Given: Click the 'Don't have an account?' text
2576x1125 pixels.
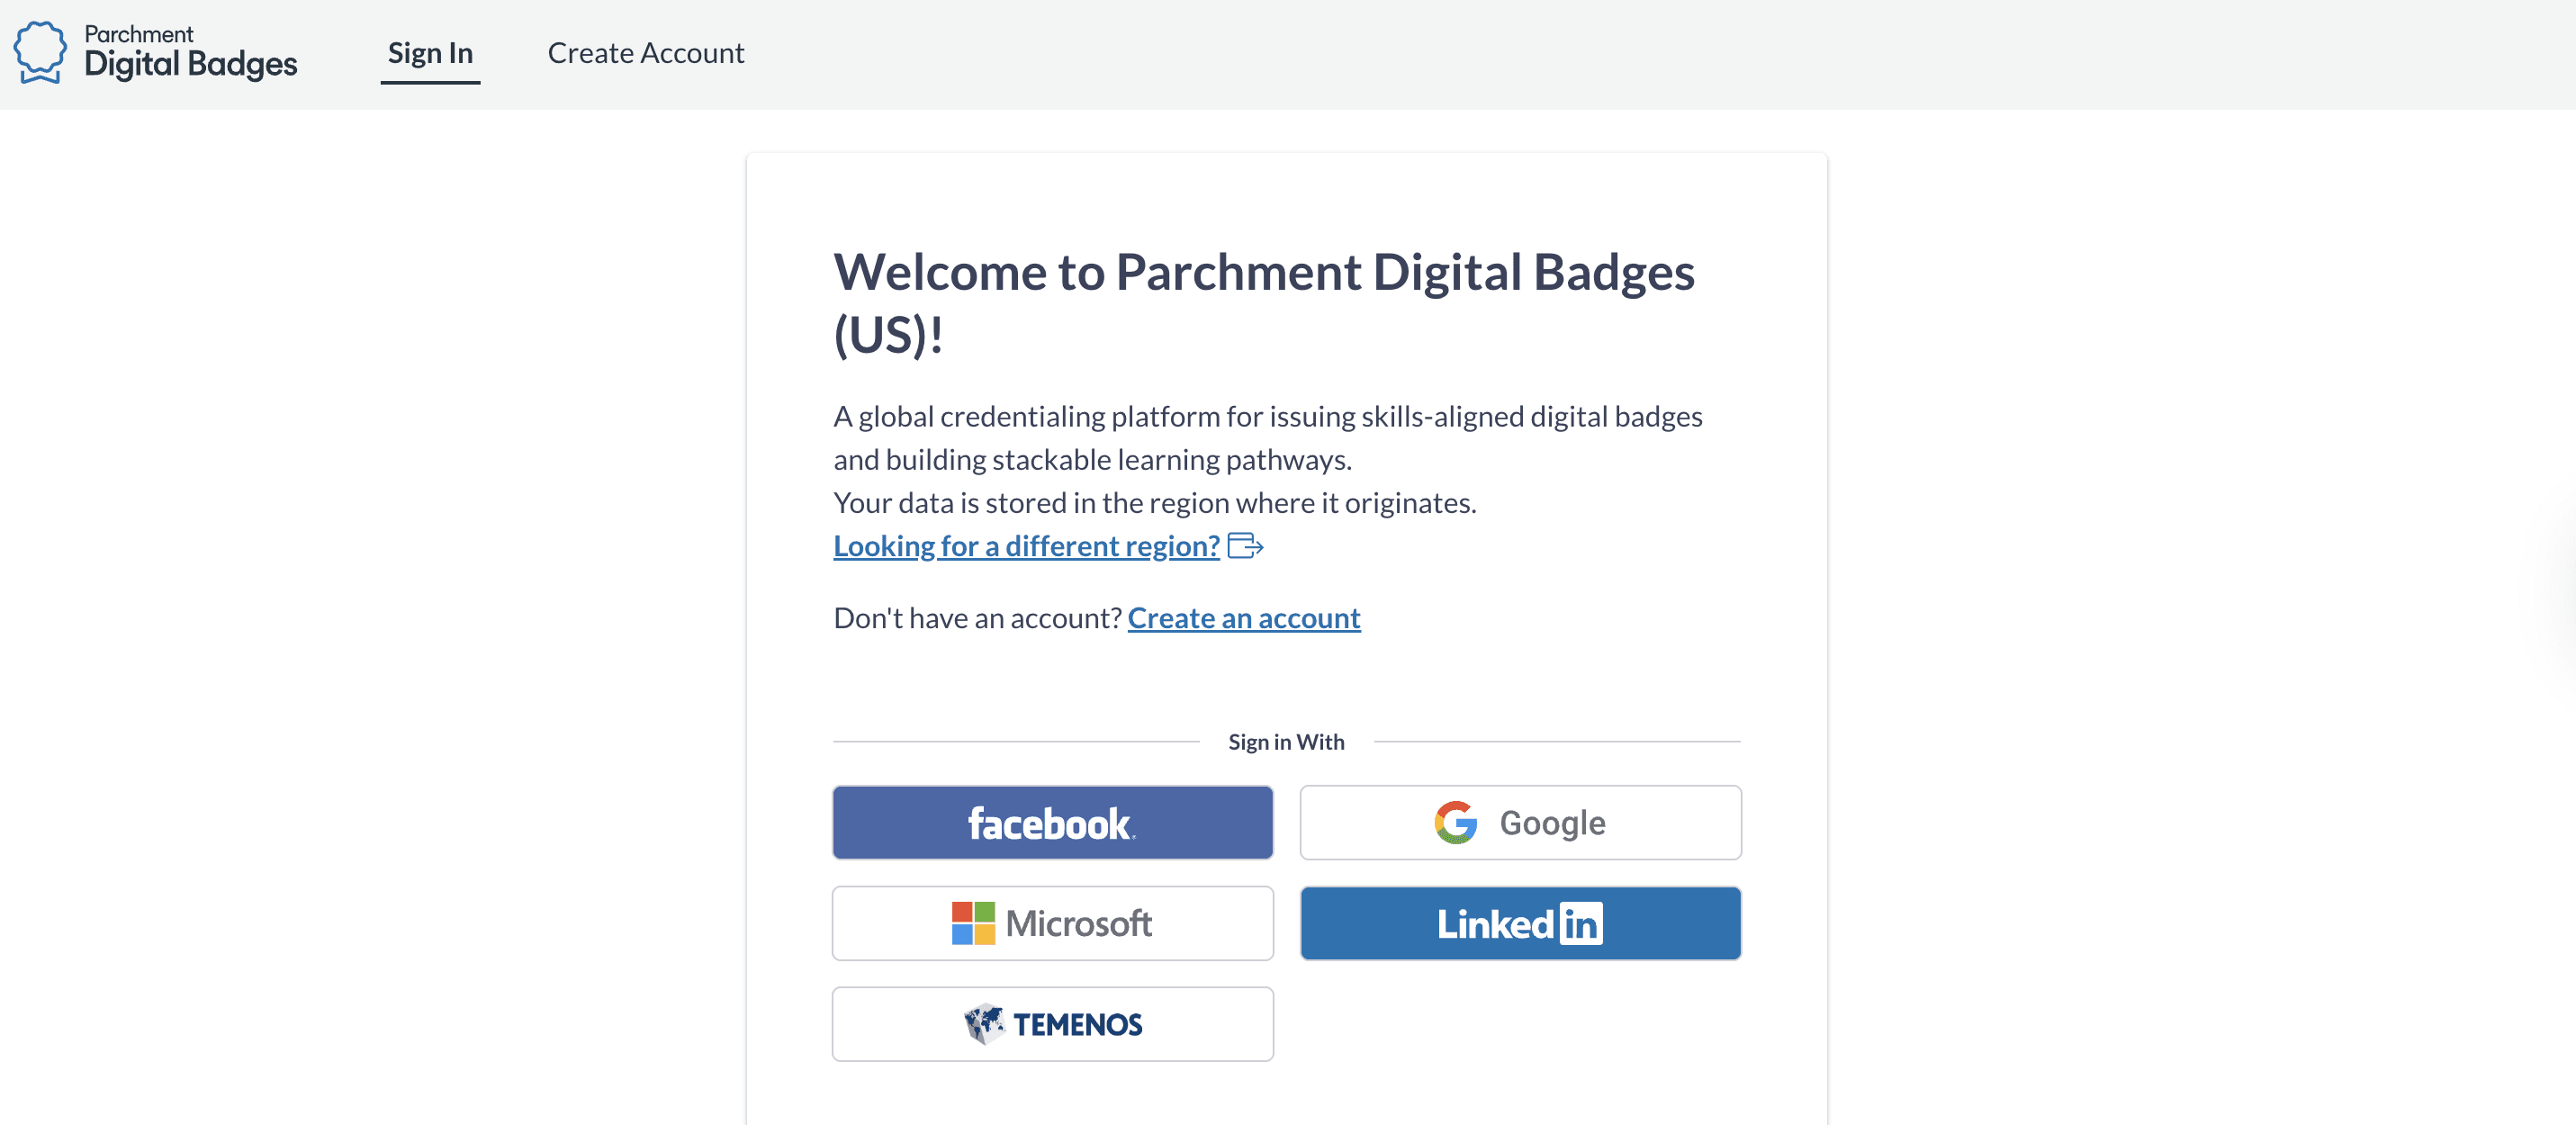Looking at the screenshot, I should coord(978,618).
